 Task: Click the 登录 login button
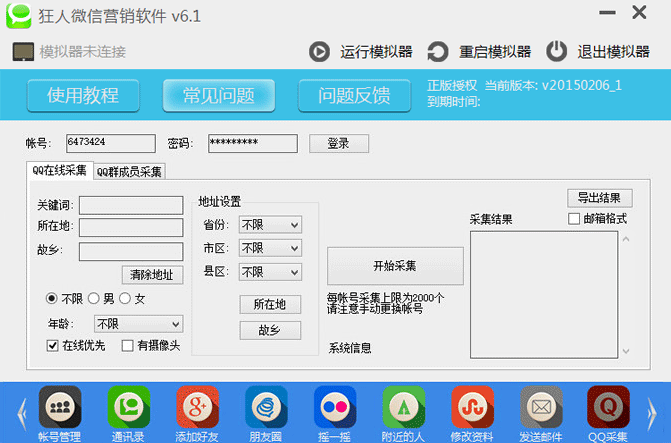tap(339, 144)
